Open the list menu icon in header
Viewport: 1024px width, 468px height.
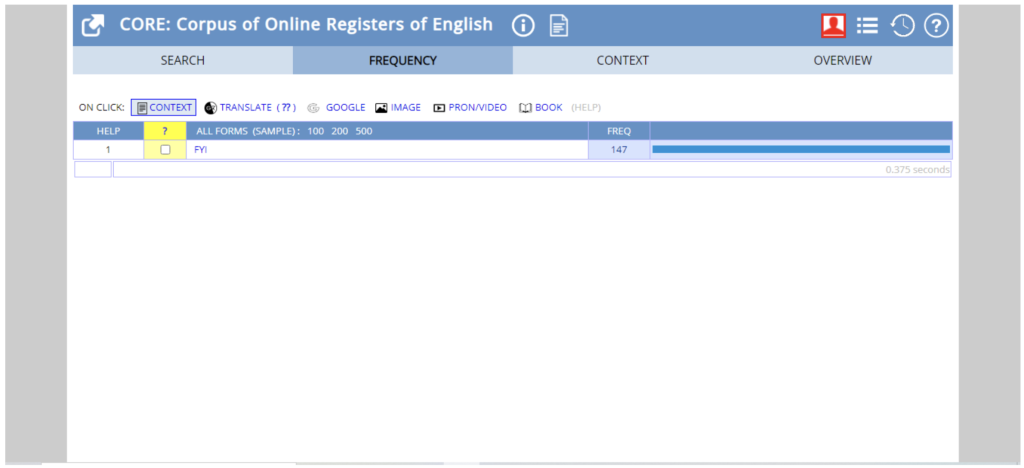(867, 25)
